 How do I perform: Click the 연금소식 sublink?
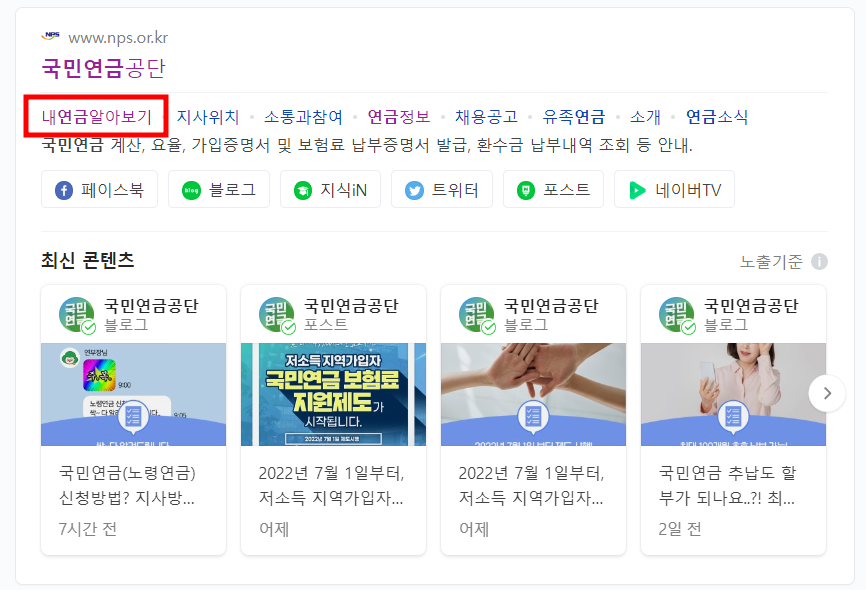tap(717, 117)
